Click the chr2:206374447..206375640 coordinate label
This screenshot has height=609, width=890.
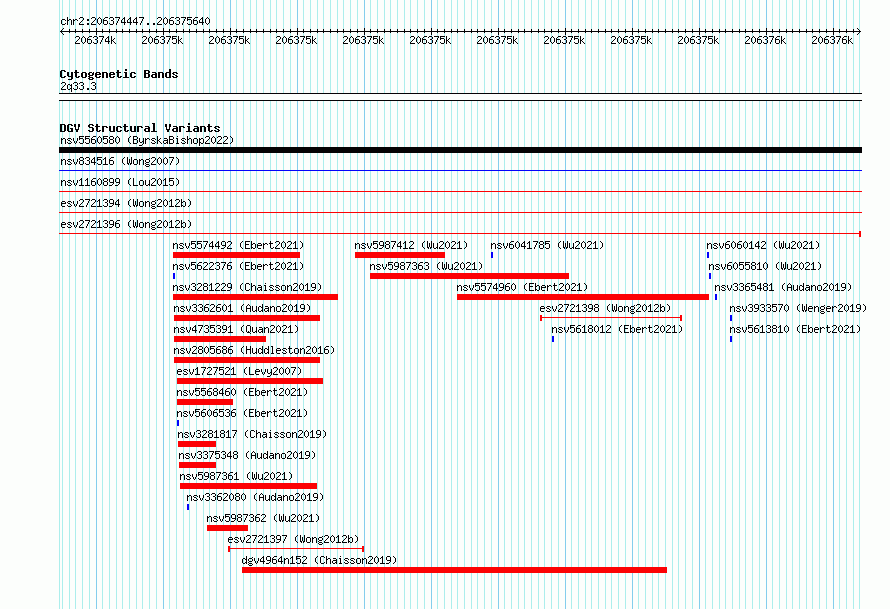tap(135, 21)
